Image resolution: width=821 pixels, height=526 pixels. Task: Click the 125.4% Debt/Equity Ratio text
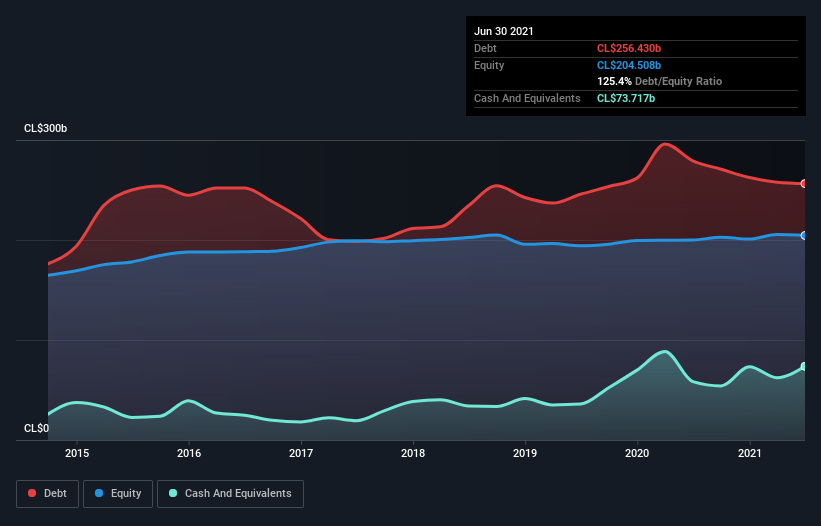point(659,82)
